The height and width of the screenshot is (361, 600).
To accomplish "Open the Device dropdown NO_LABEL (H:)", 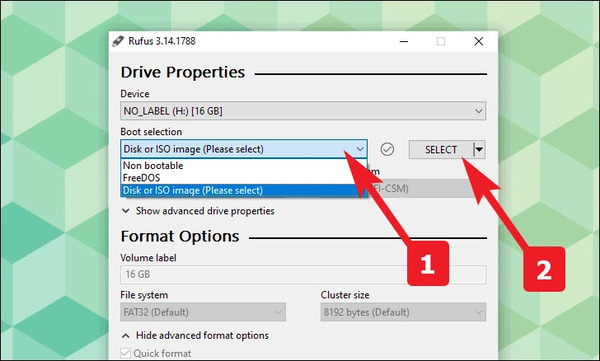I will (x=303, y=111).
